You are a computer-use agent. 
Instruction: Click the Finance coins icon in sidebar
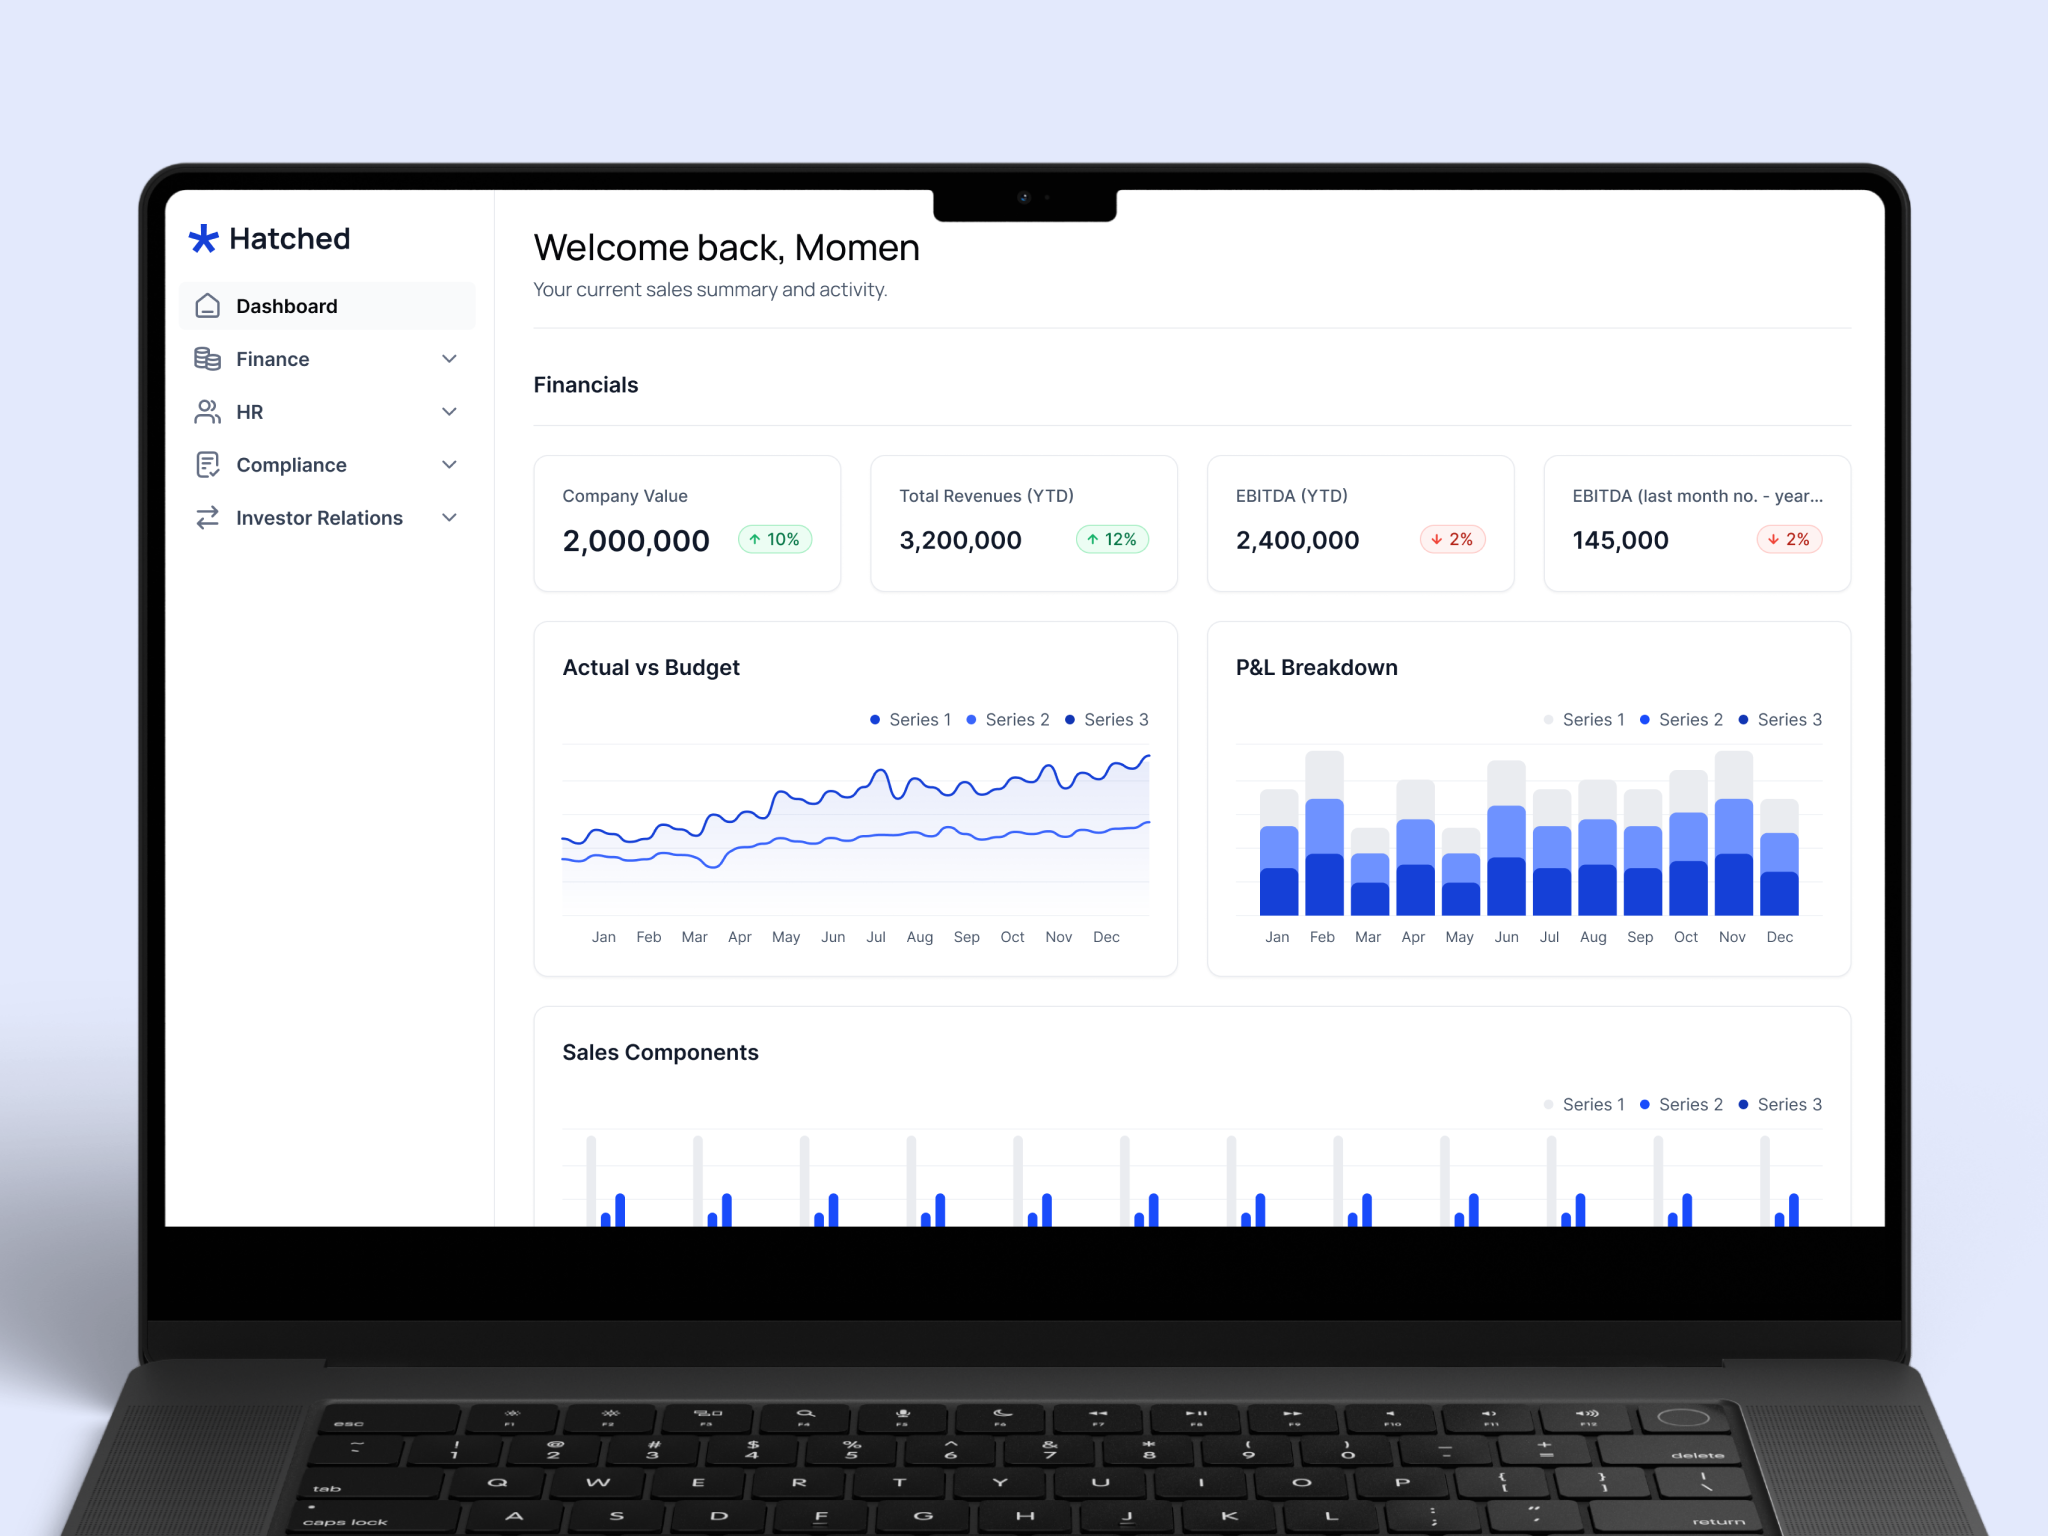[x=207, y=358]
